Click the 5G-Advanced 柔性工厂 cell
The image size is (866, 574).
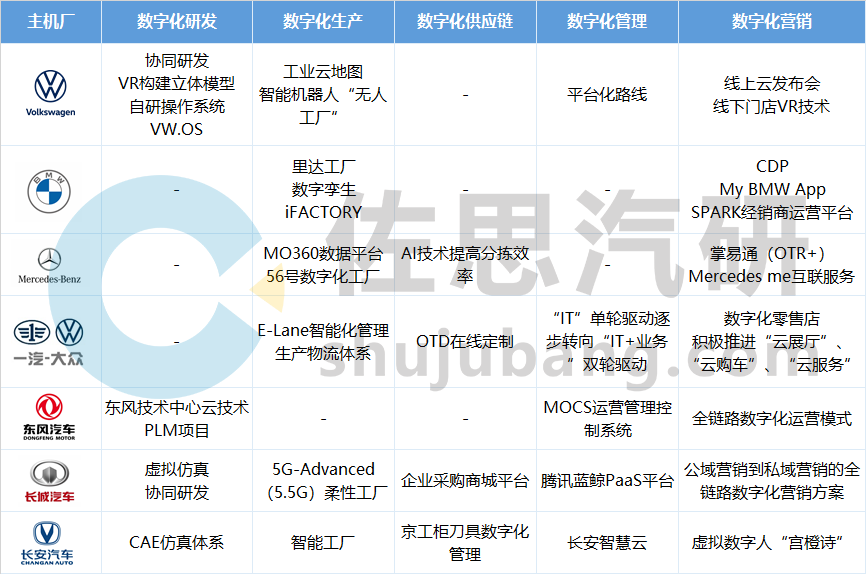tap(323, 481)
